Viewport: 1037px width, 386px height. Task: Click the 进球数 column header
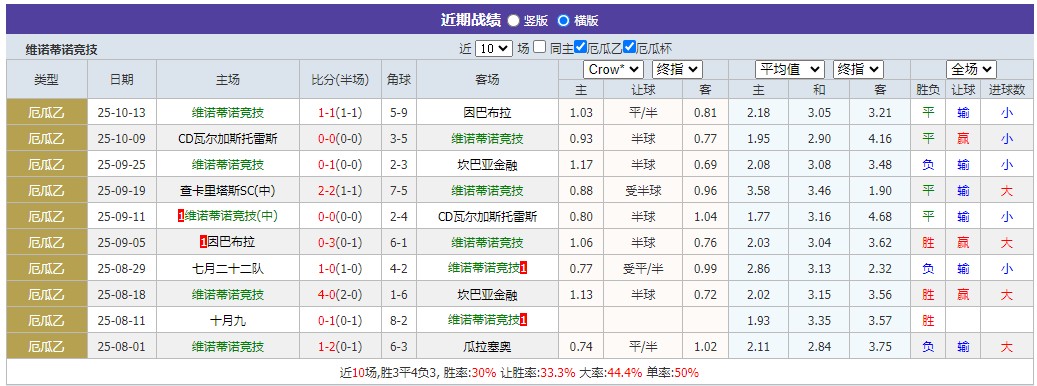pyautogui.click(x=1007, y=90)
